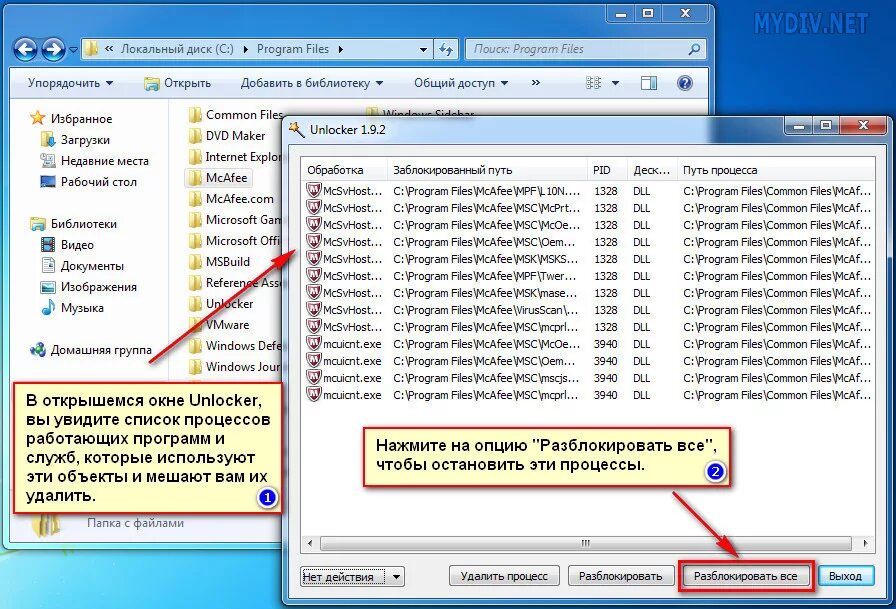Click the Program Files search field
896x609 pixels.
(585, 49)
